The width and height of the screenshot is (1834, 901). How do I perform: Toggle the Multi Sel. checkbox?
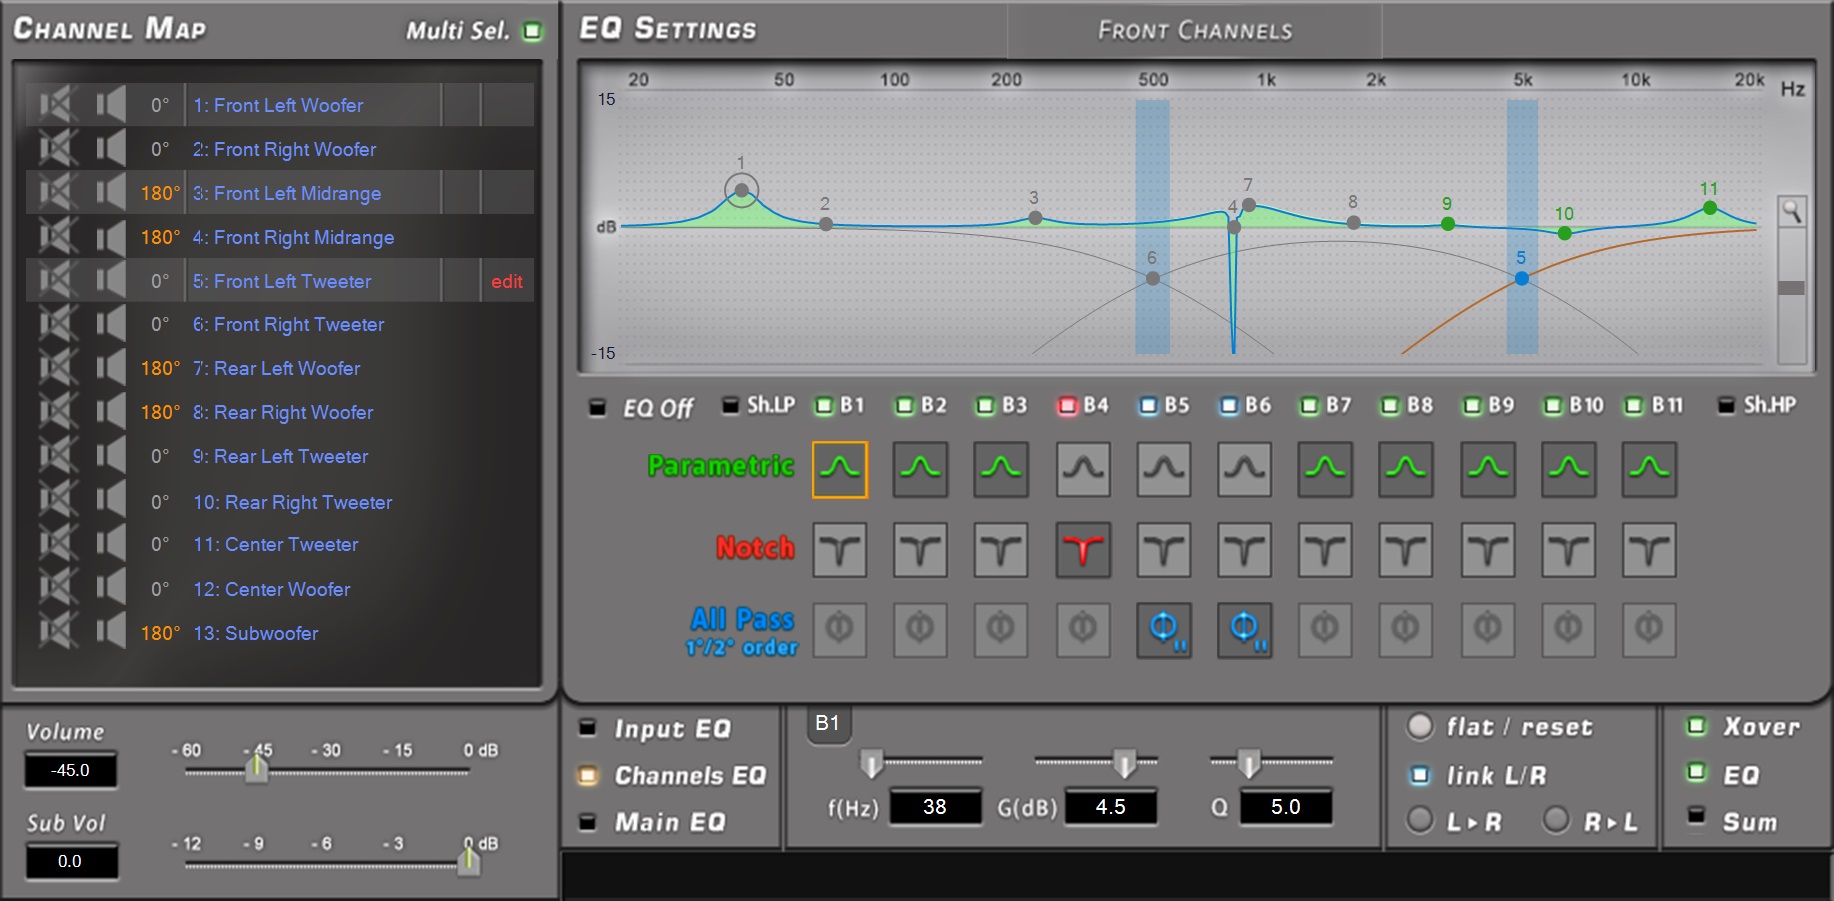[533, 31]
